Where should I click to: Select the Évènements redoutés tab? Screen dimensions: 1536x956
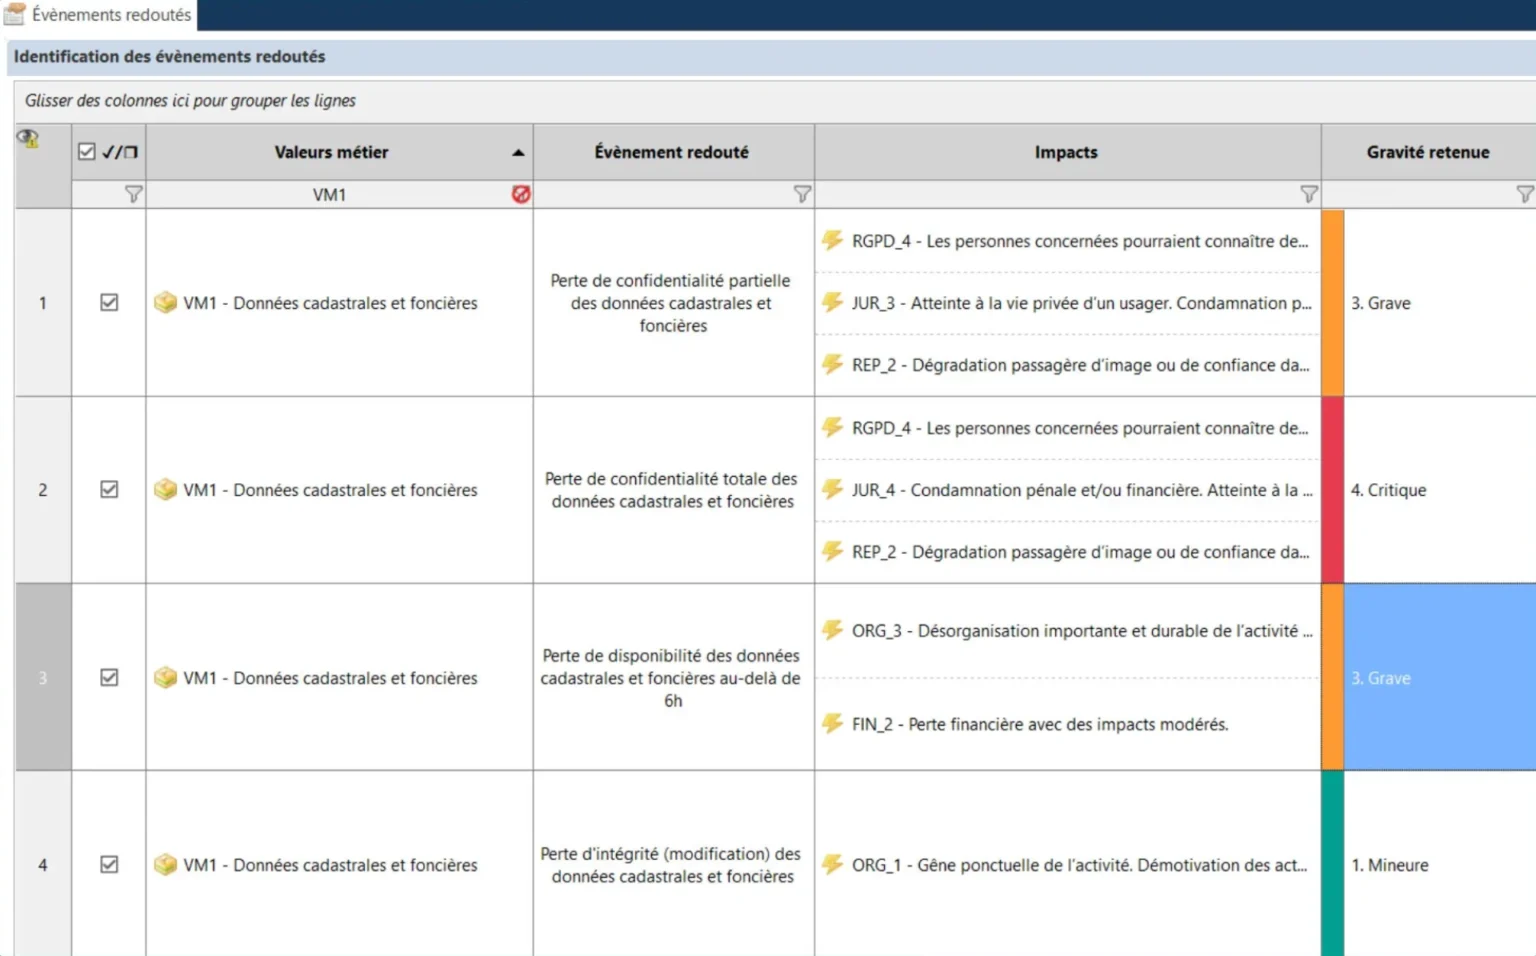98,15
